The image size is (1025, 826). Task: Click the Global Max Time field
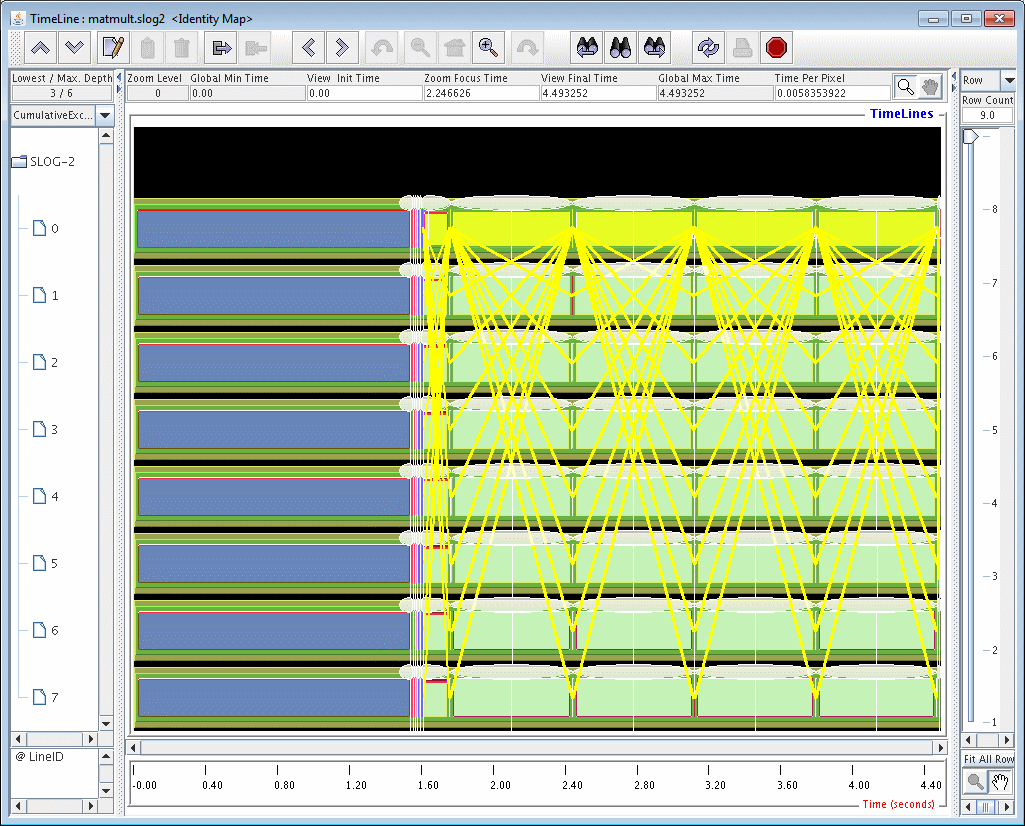tap(715, 93)
